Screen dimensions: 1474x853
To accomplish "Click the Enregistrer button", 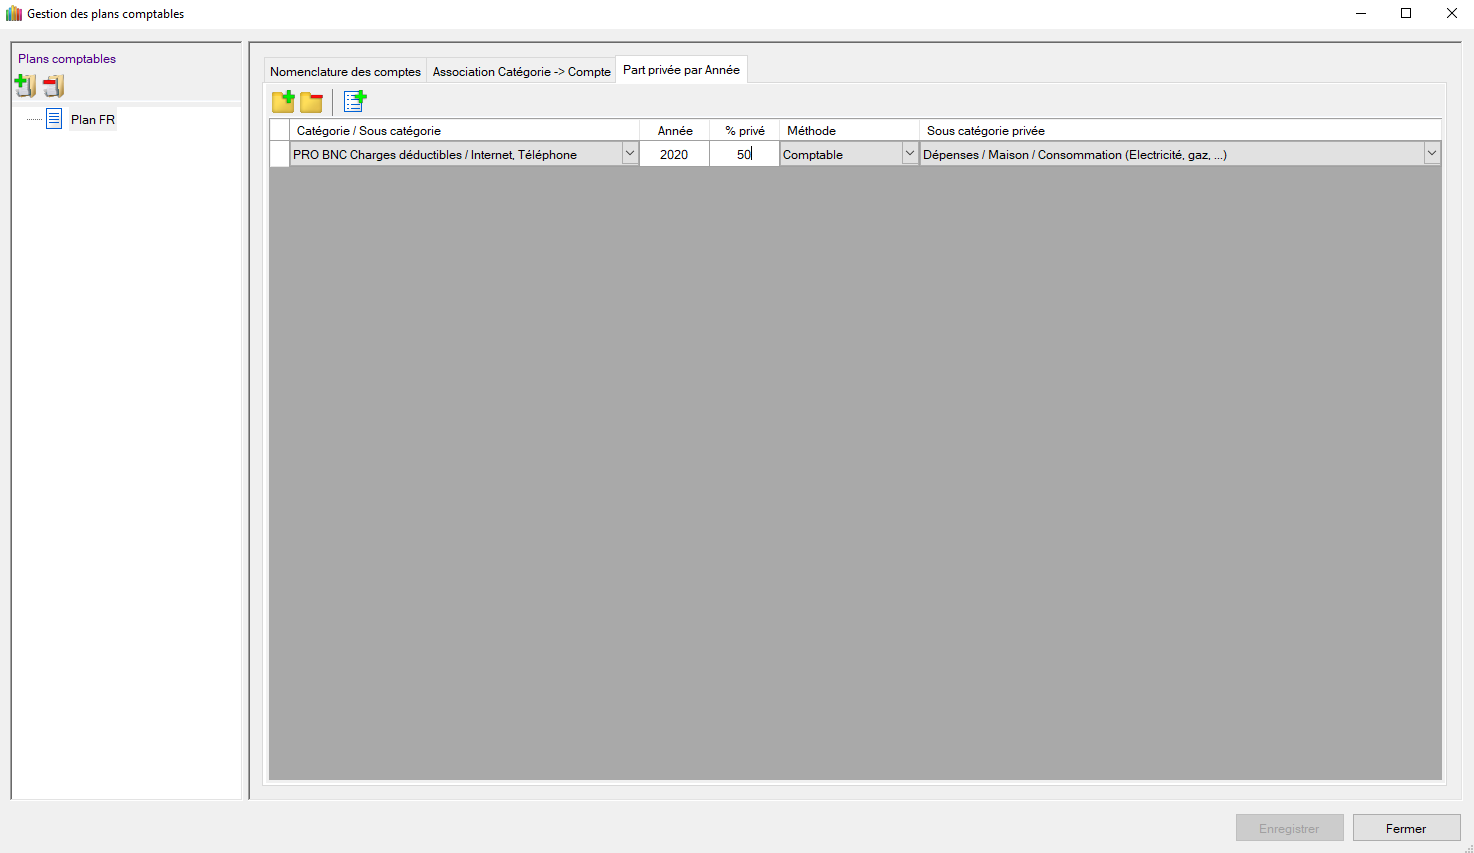I will (x=1289, y=828).
